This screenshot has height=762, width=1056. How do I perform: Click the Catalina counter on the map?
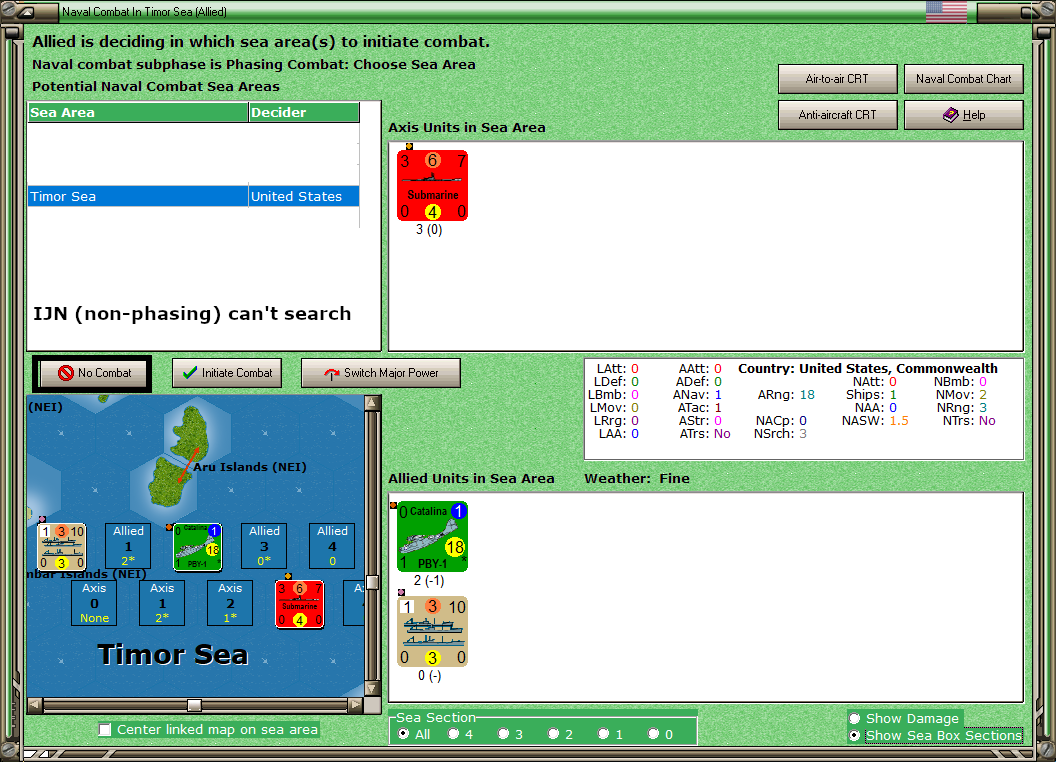(197, 547)
